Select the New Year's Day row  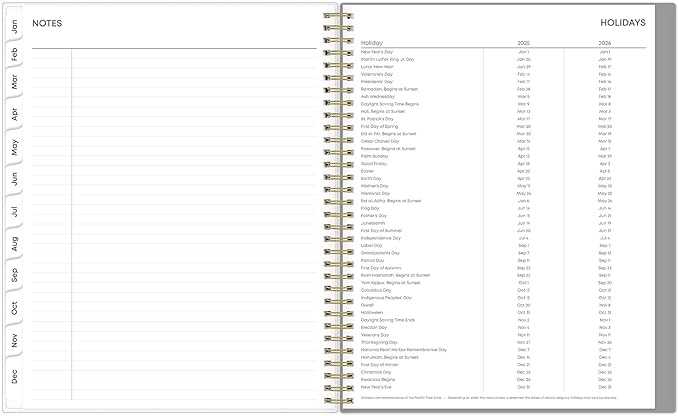[x=503, y=52]
